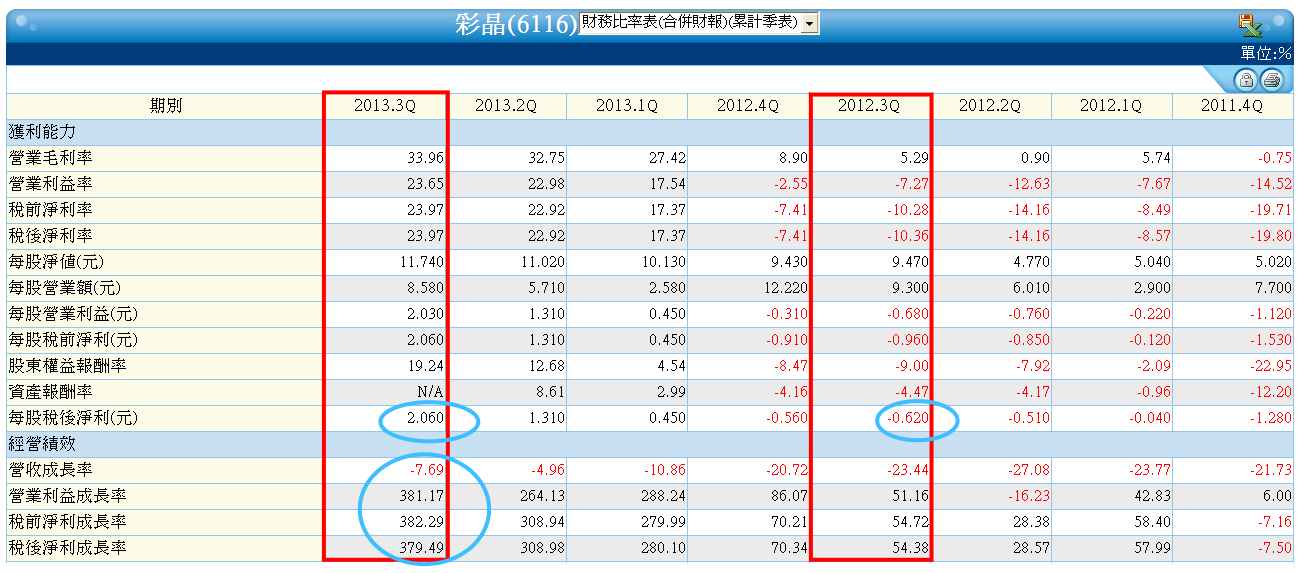
Task: Click value -16.23 in 營業利益成長率 row
Action: 1028,495
